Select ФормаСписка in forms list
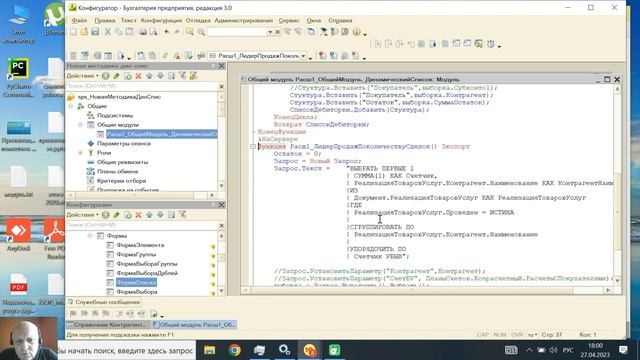 coord(136,282)
